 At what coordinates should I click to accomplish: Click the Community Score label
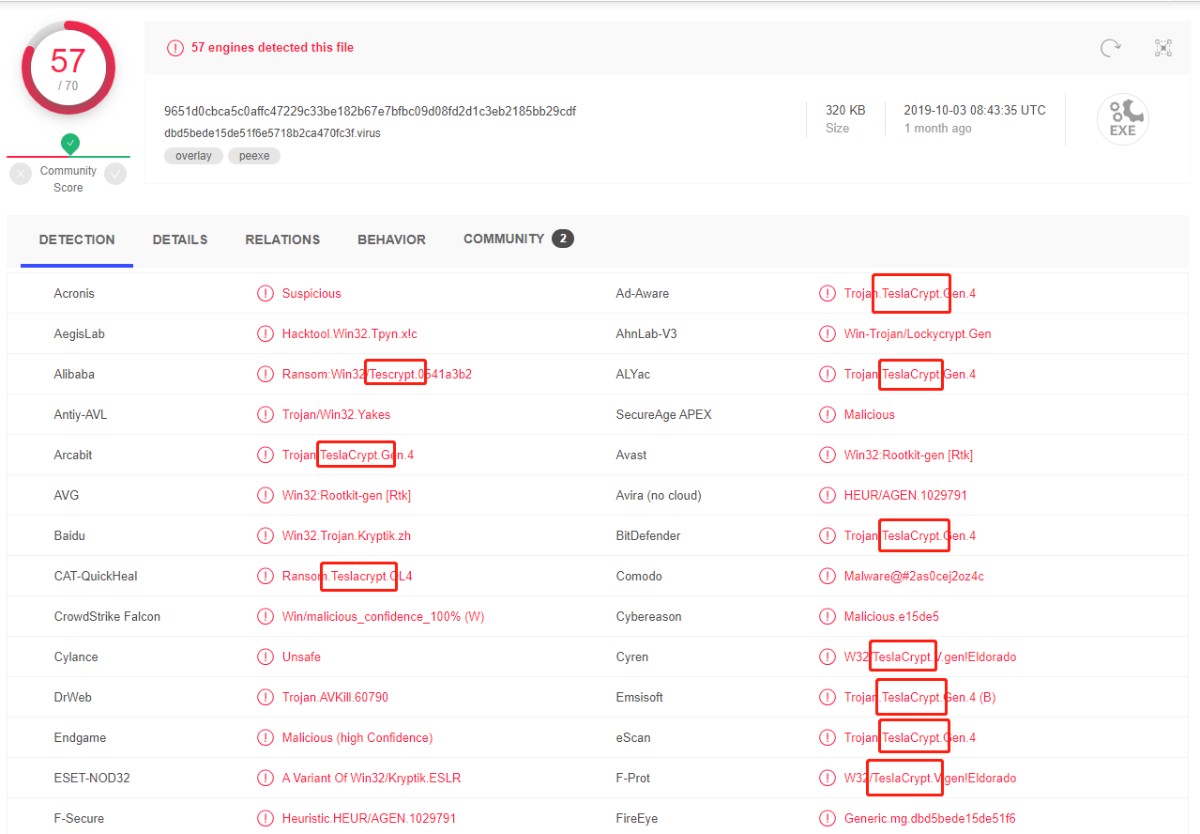68,179
